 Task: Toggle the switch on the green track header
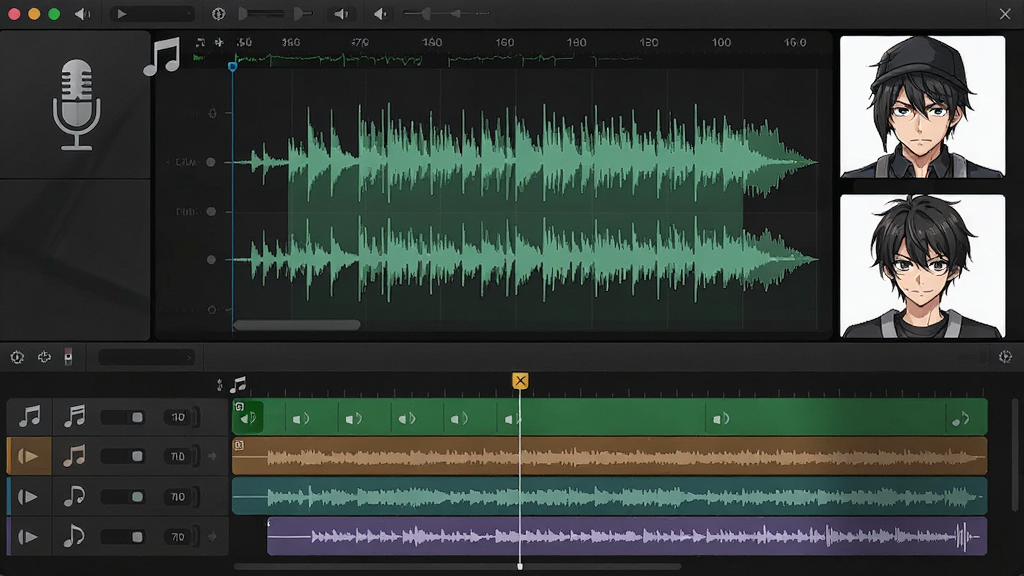coord(123,417)
